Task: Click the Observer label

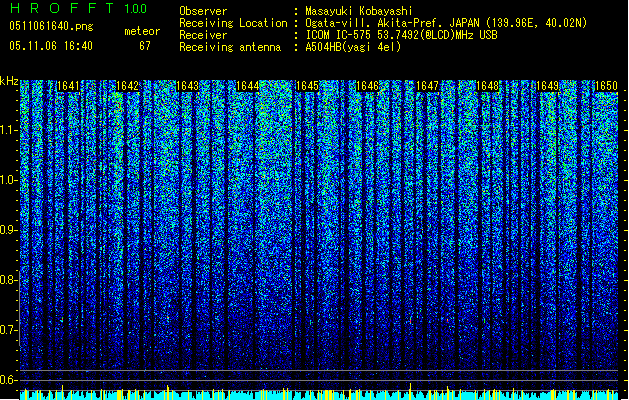Action: point(203,11)
